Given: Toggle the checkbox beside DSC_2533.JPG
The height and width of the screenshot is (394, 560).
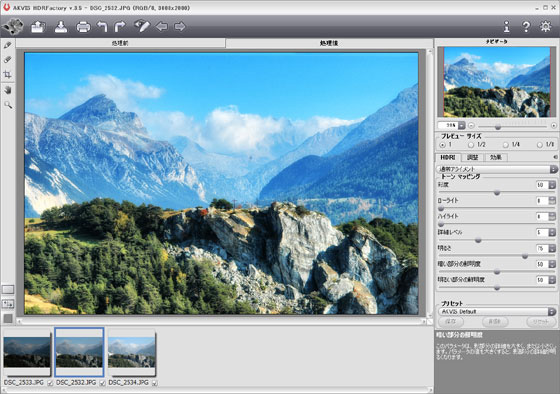Looking at the screenshot, I should pos(50,383).
